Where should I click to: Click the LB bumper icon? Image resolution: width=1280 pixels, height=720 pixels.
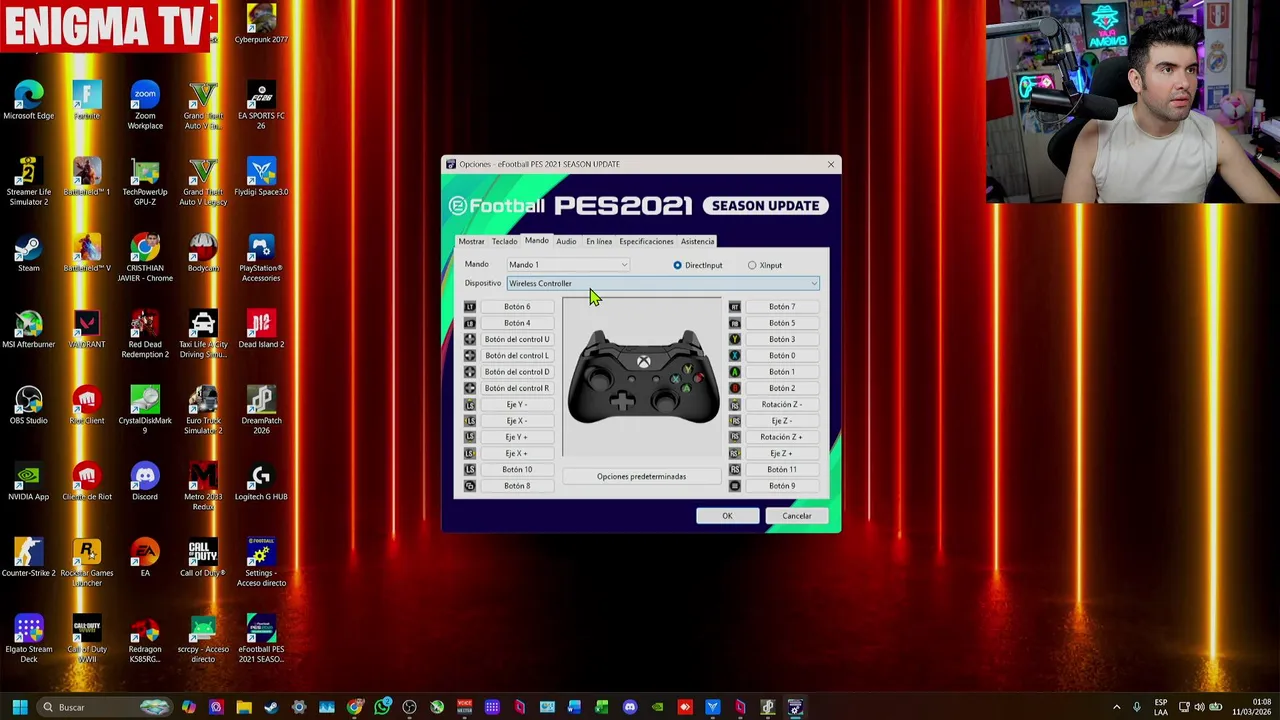point(470,323)
